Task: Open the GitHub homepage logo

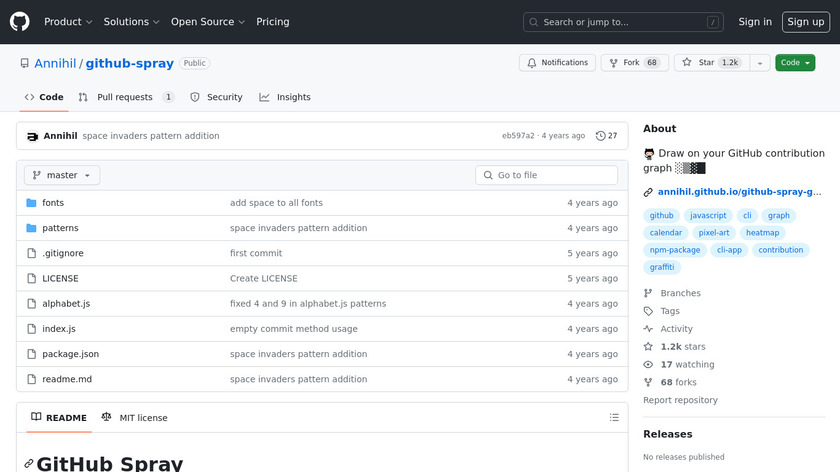Action: [x=20, y=22]
